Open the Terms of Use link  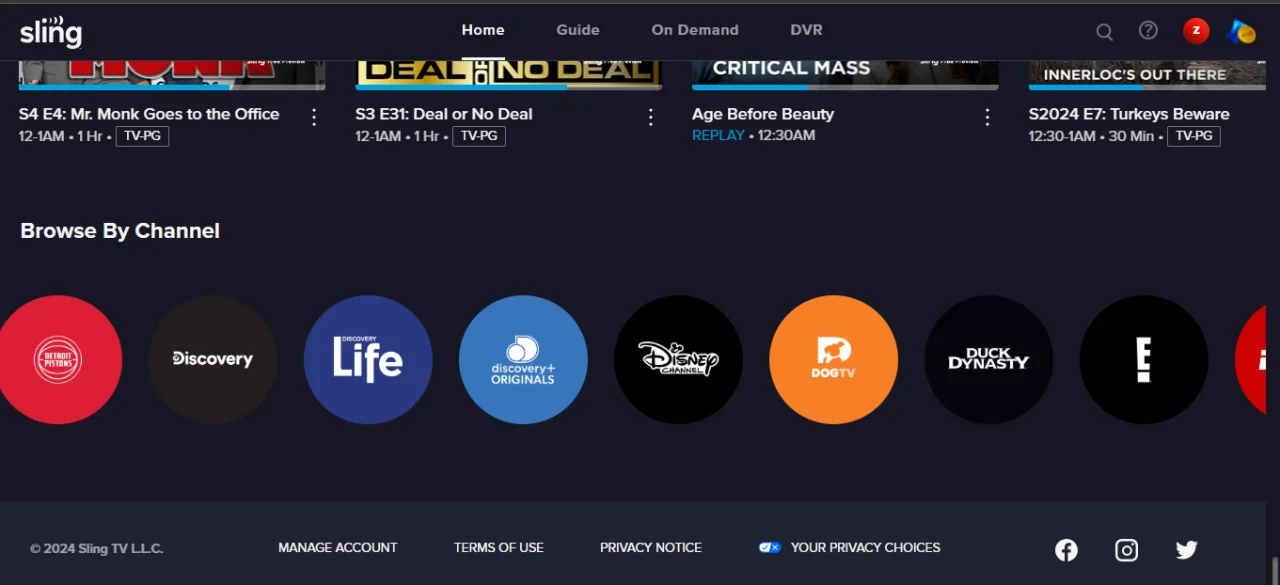(x=499, y=547)
